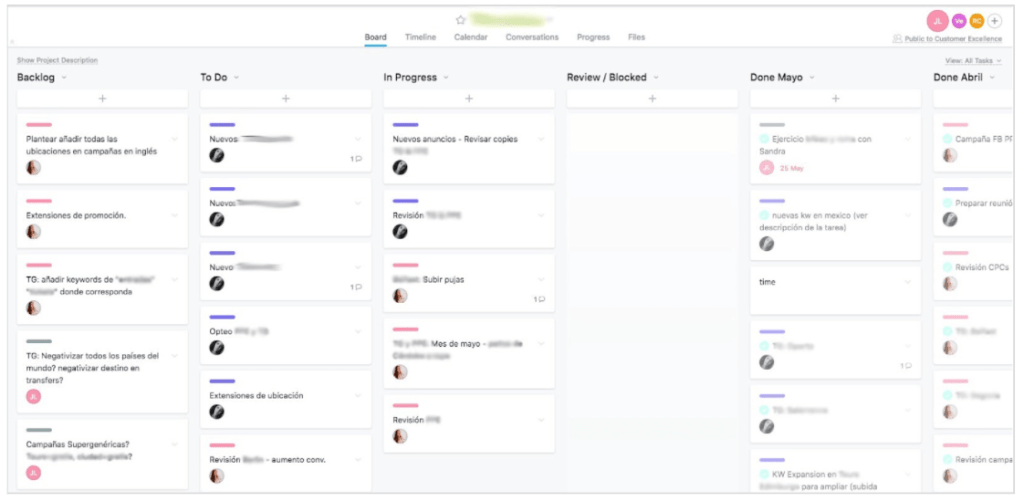Image resolution: width=1024 pixels, height=501 pixels.
Task: Click Public to Customer Excellence sharing link
Action: [947, 39]
